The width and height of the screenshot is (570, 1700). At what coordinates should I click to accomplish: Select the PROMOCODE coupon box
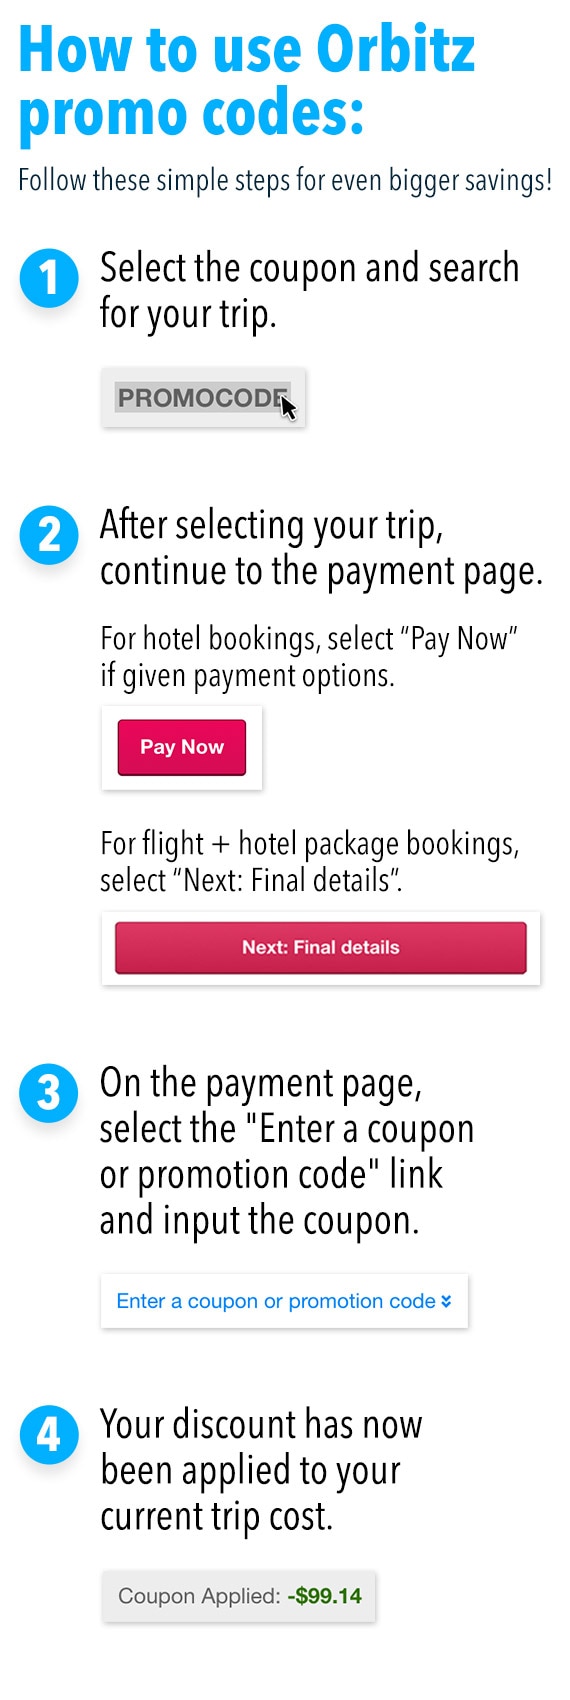[x=203, y=398]
